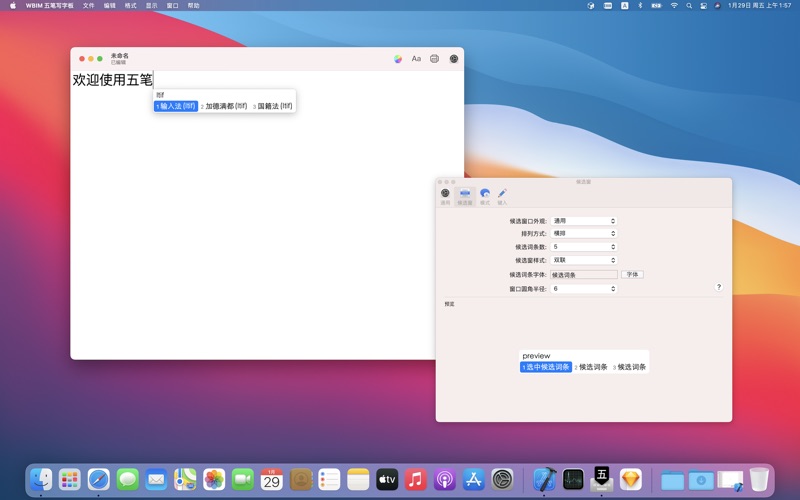
Task: Click the input source A icon in menu bar
Action: (x=624, y=6)
